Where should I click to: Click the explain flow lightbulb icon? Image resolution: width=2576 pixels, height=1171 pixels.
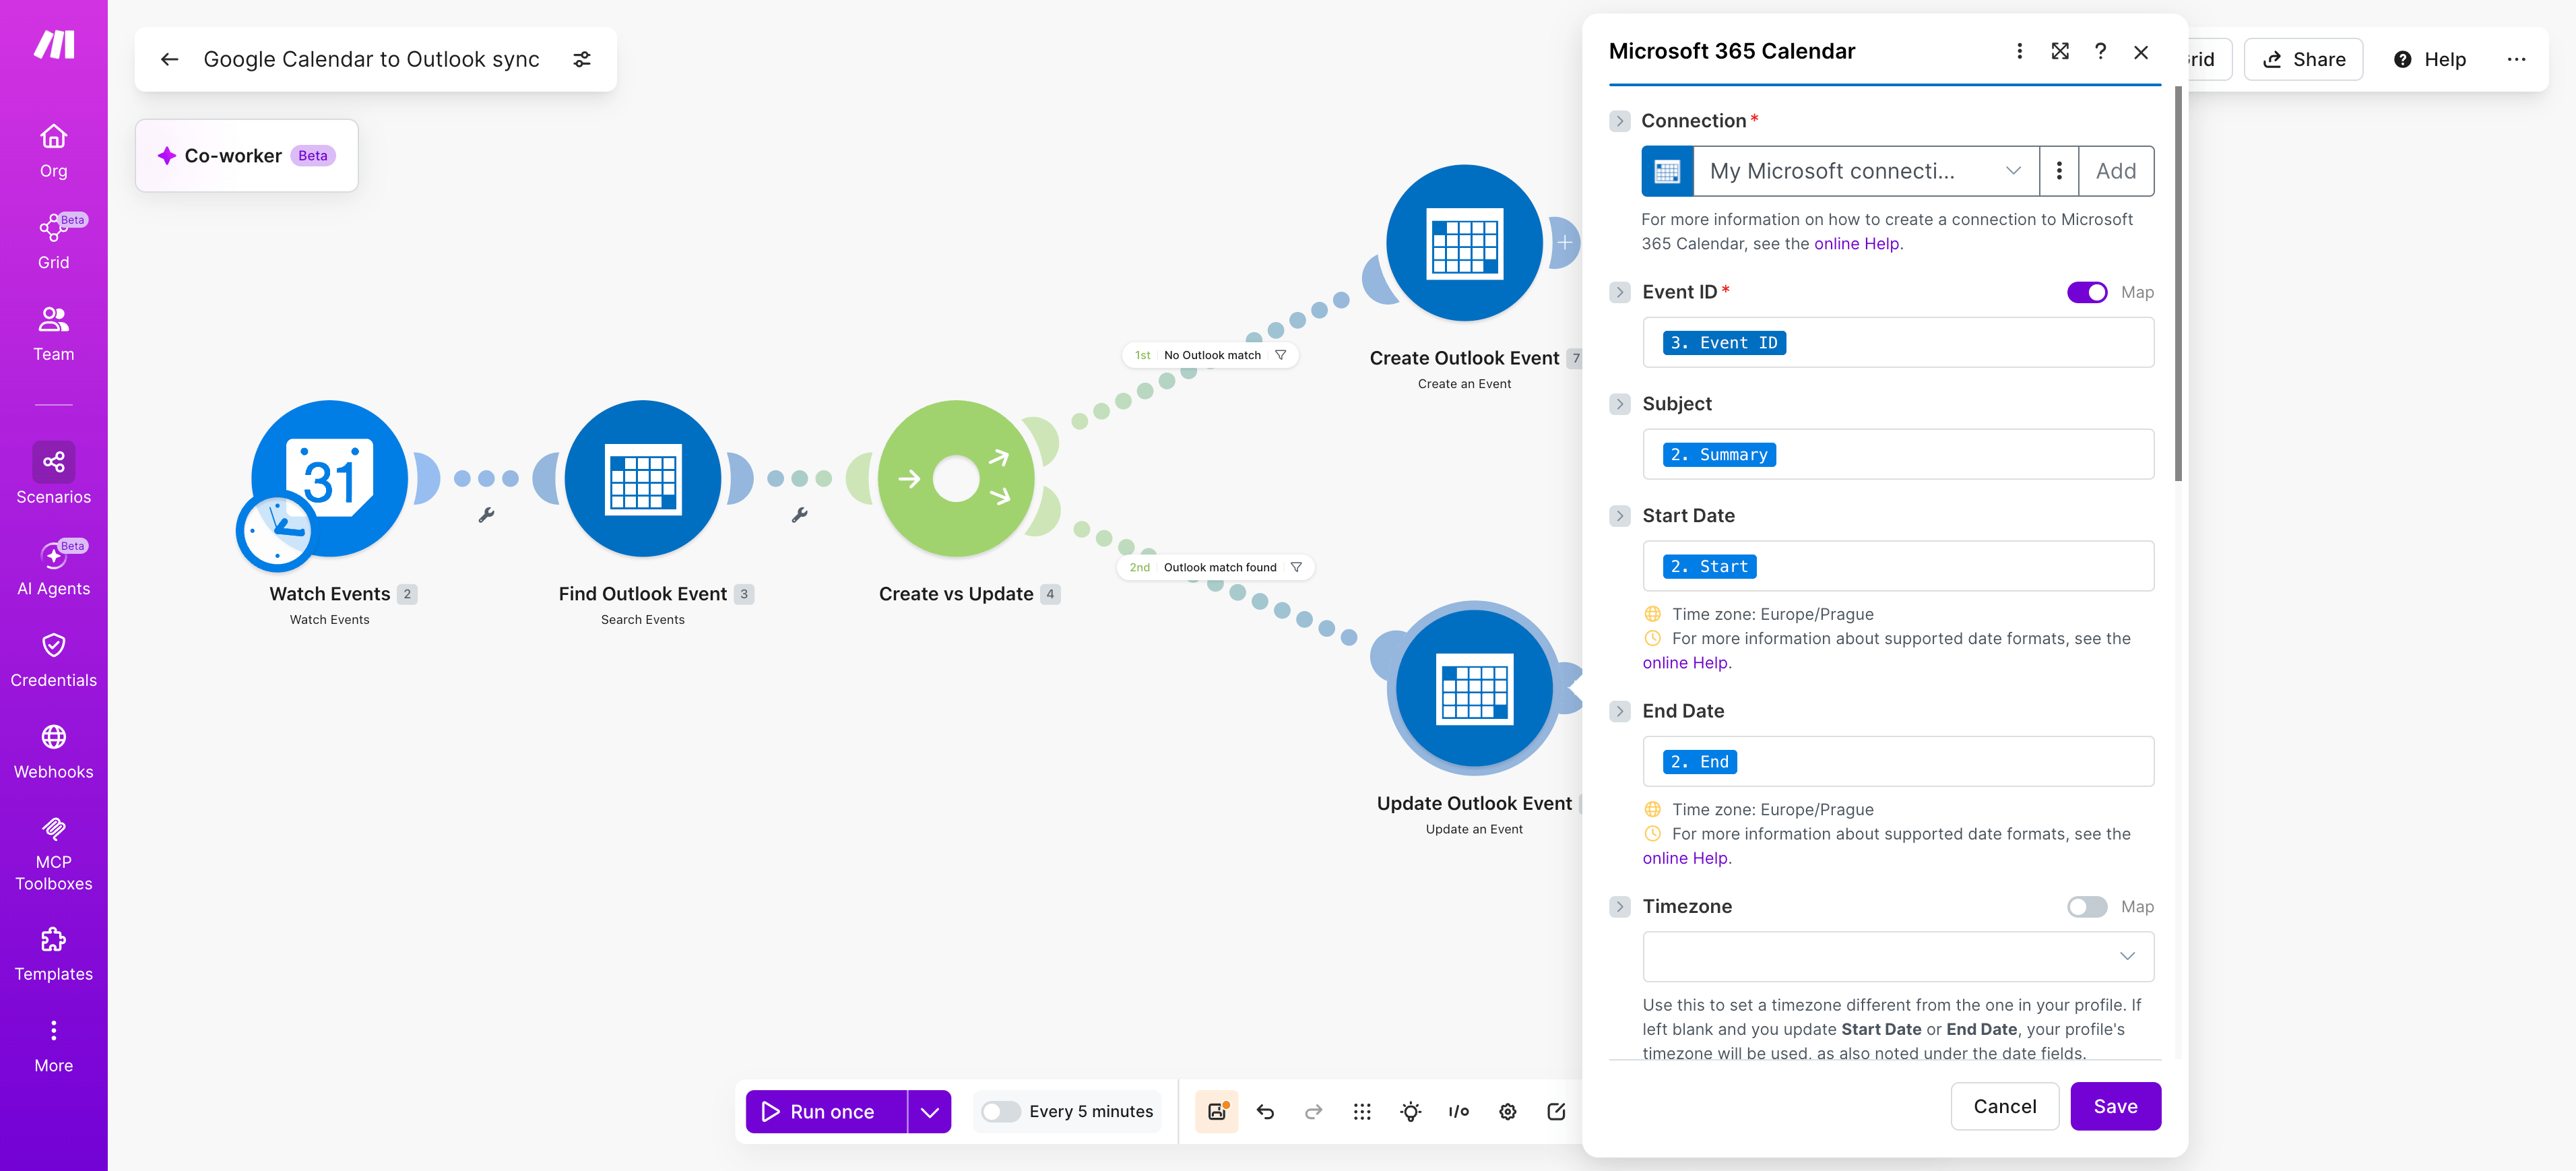click(1410, 1111)
